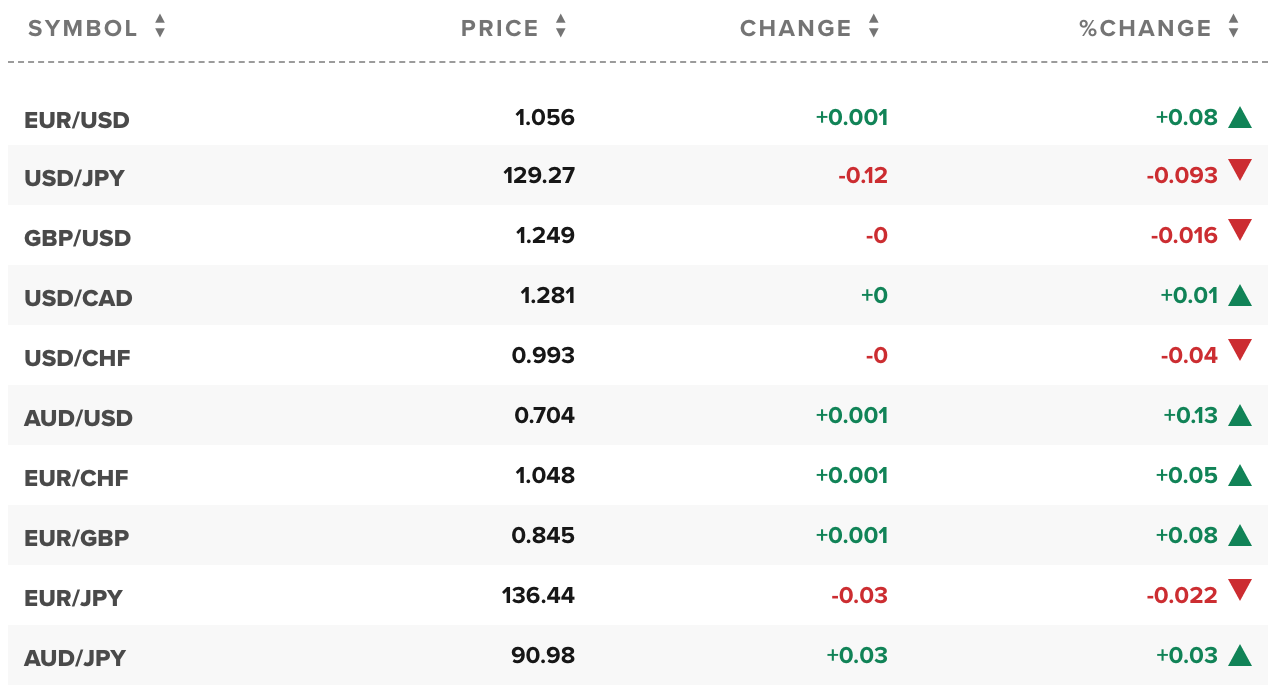The height and width of the screenshot is (700, 1282).
Task: Open the EUR/USD symbol link
Action: [77, 121]
